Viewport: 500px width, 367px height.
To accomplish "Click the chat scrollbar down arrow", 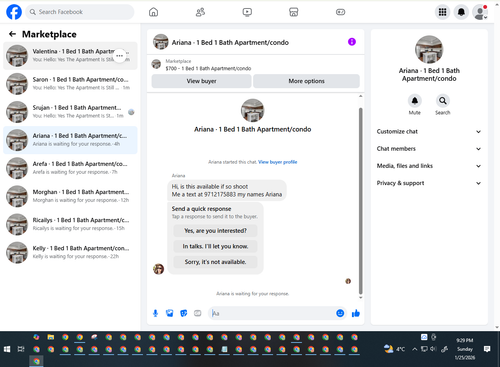I will (360, 298).
